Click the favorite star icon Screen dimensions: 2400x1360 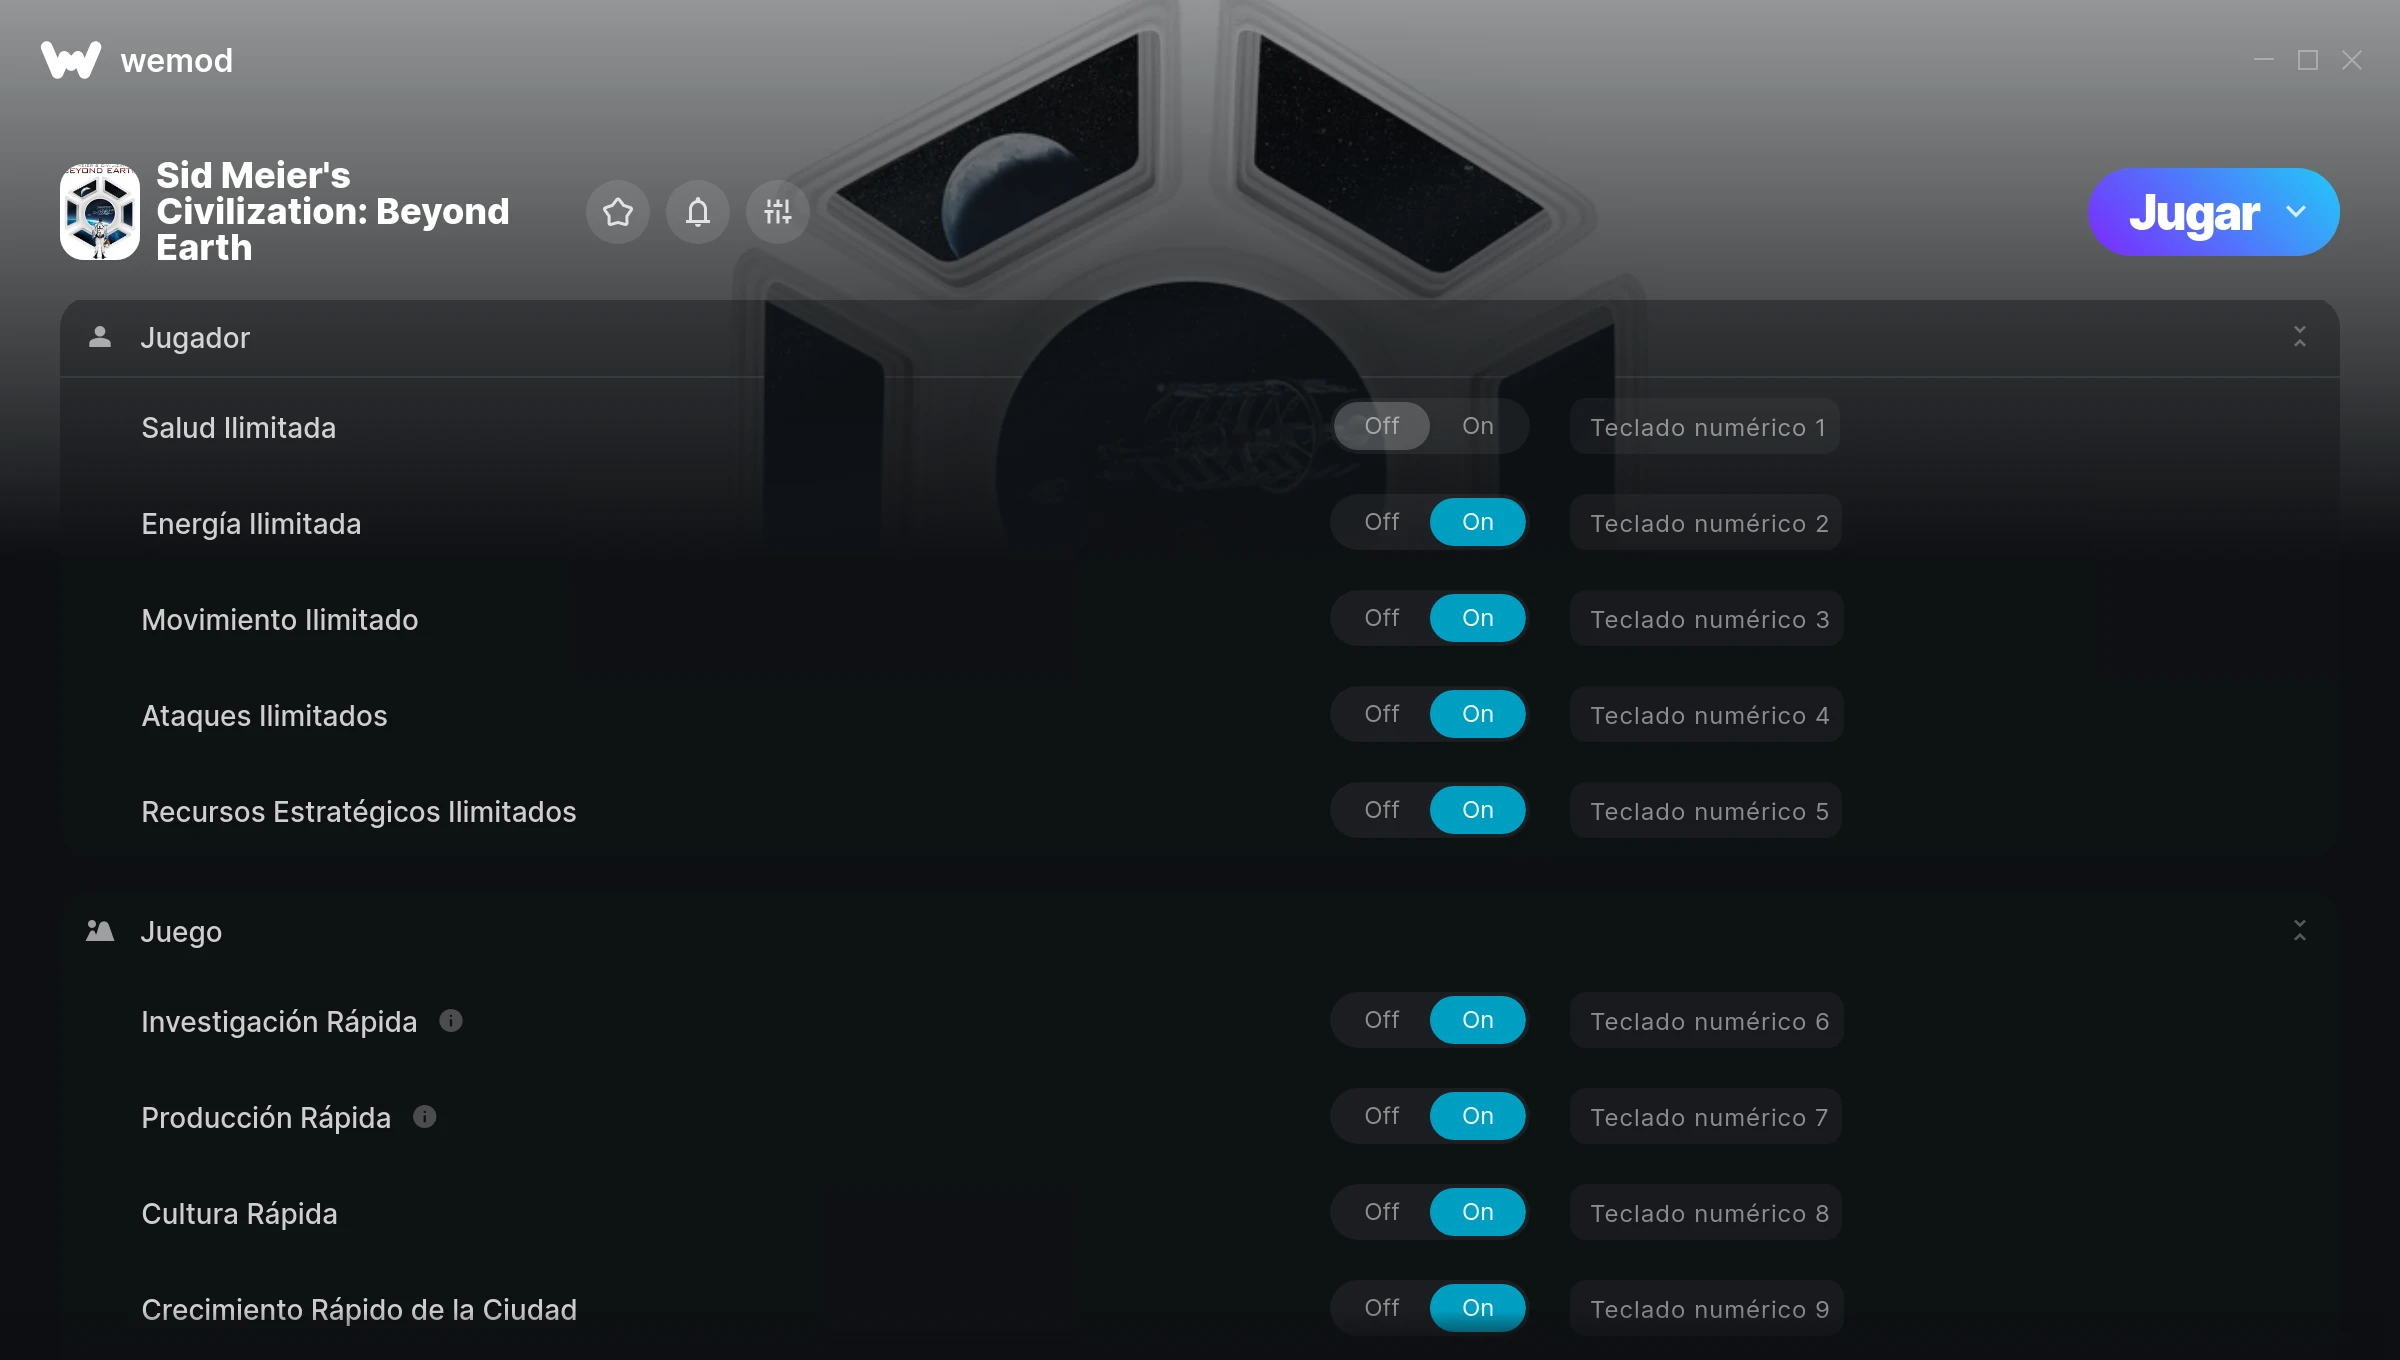pyautogui.click(x=618, y=212)
